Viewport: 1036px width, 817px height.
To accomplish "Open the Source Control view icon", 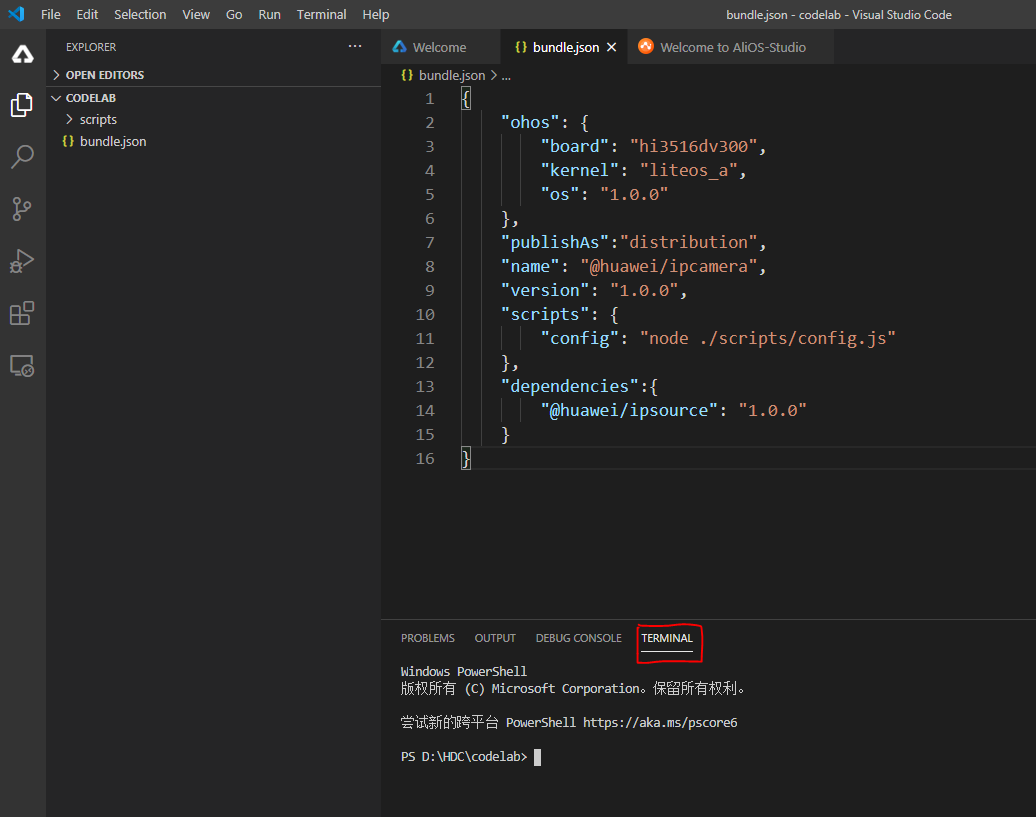I will coord(22,209).
